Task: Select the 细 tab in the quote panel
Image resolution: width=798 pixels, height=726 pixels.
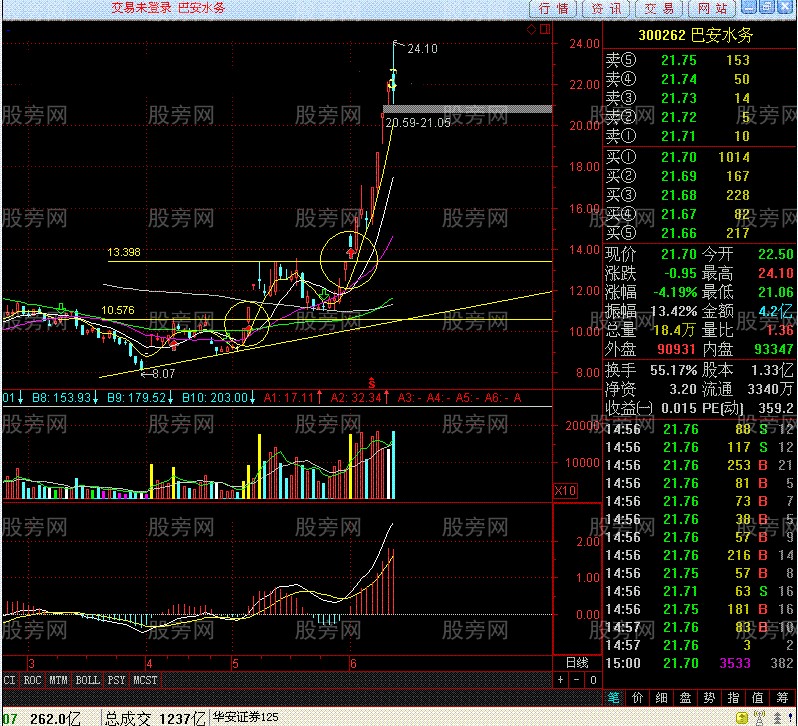Action: [x=662, y=698]
